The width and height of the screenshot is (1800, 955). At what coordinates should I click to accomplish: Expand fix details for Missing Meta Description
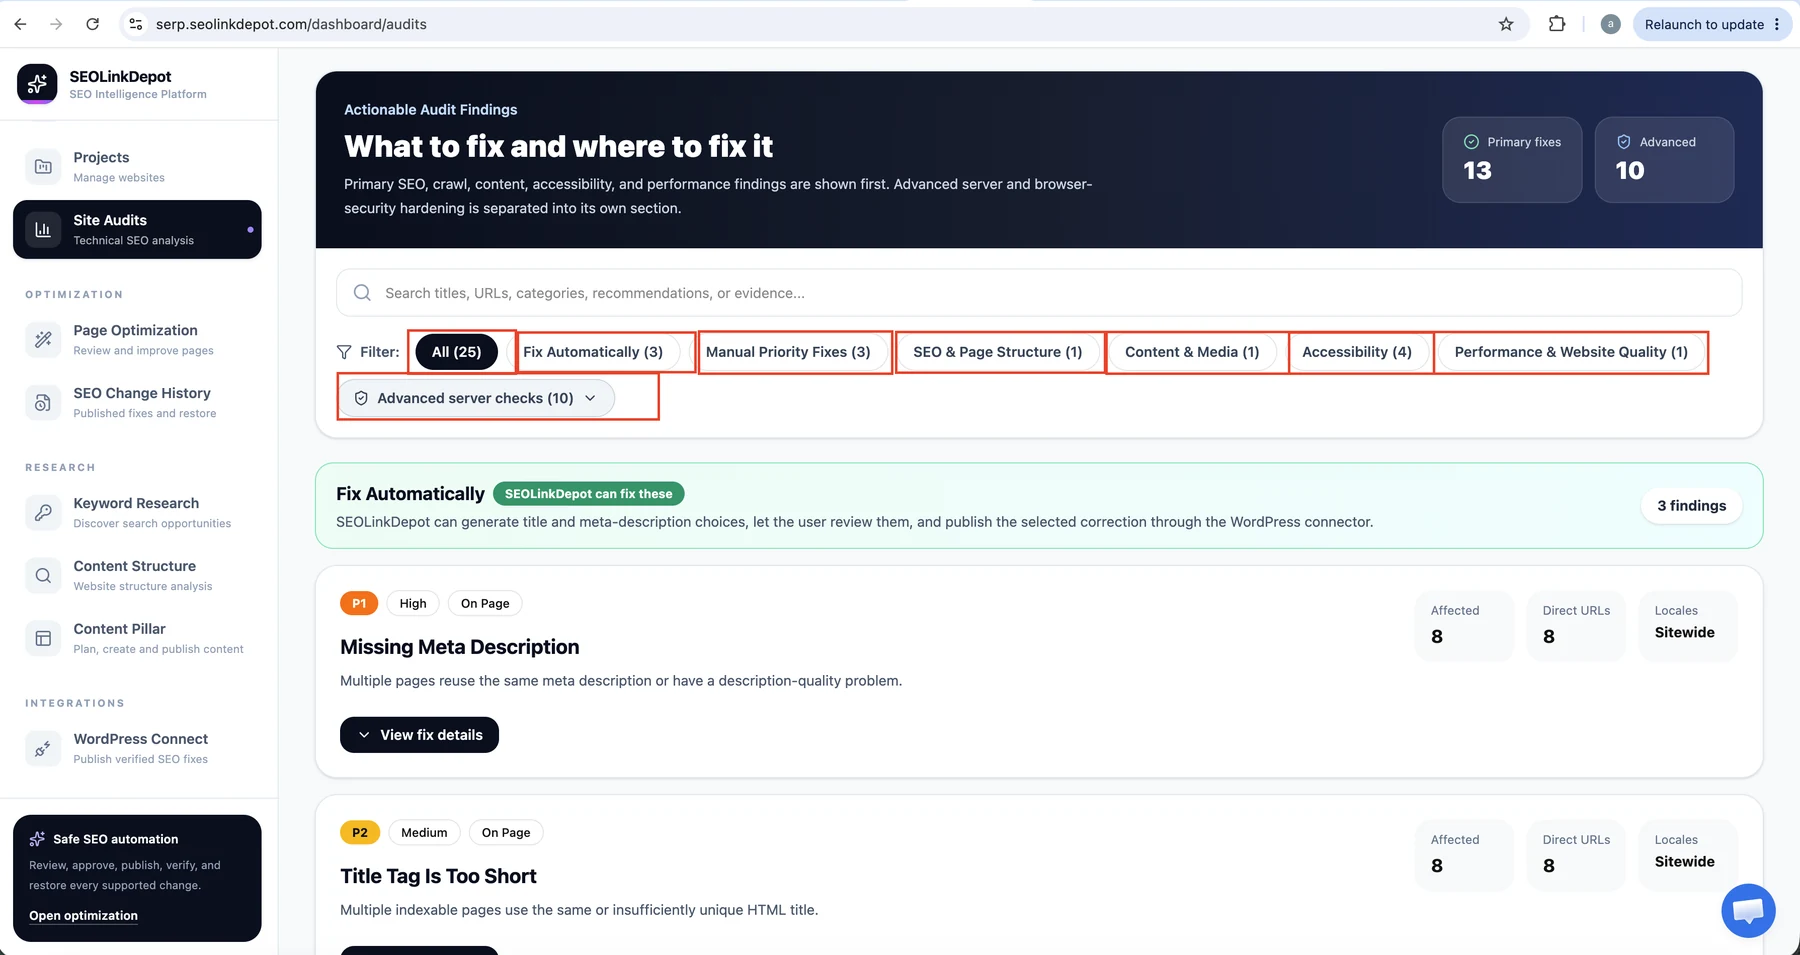click(419, 735)
